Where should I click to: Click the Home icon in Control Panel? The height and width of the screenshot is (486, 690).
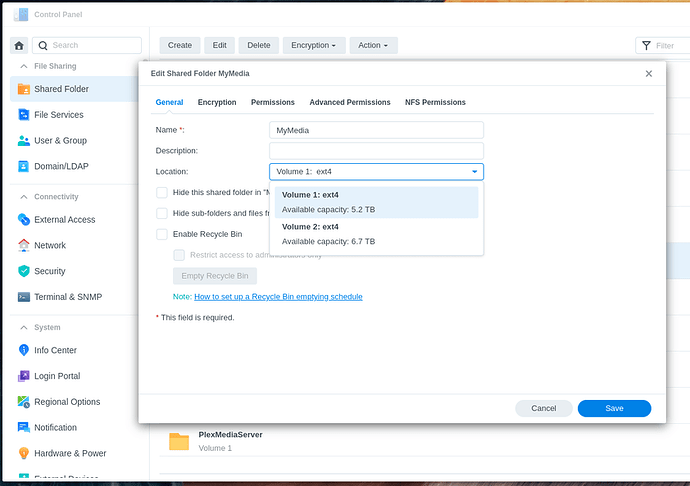point(19,45)
